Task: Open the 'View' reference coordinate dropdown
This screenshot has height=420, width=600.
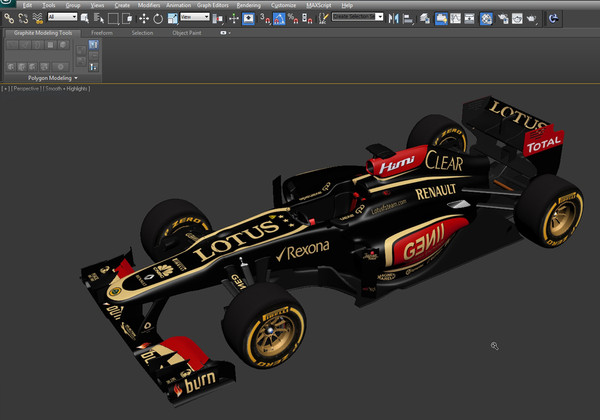Action: [195, 17]
